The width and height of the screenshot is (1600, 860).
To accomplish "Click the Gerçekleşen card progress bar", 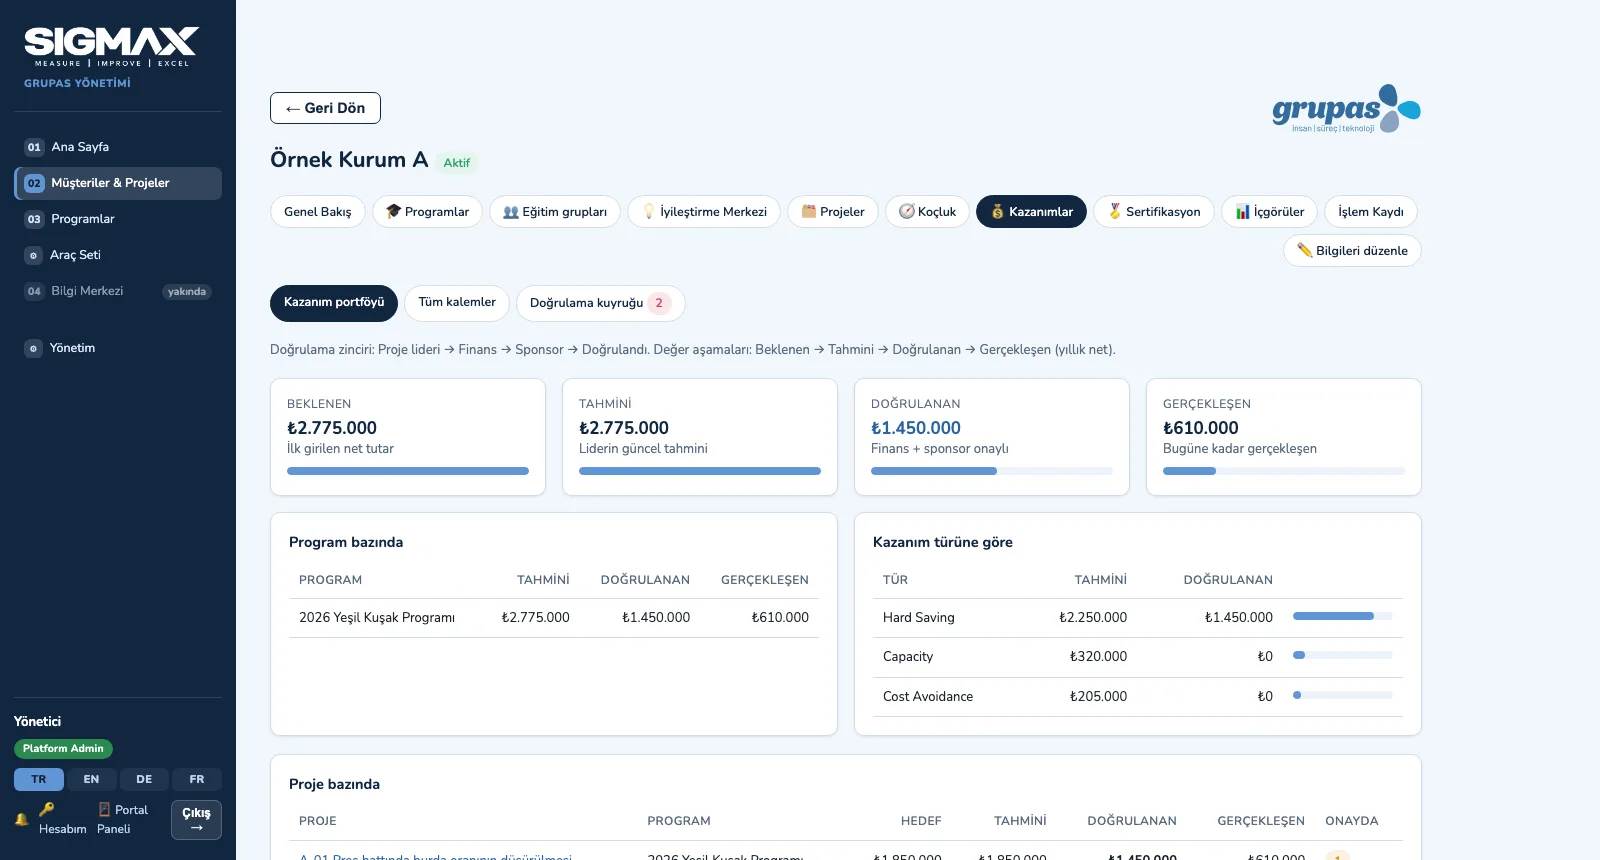I will point(1284,471).
